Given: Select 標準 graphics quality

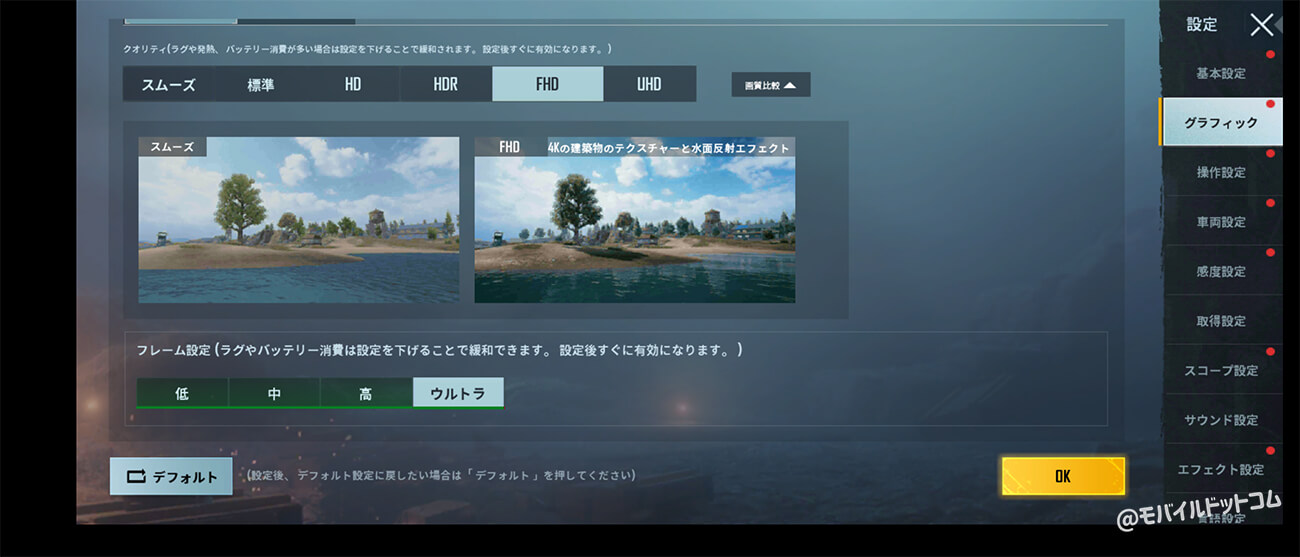Looking at the screenshot, I should tap(261, 84).
